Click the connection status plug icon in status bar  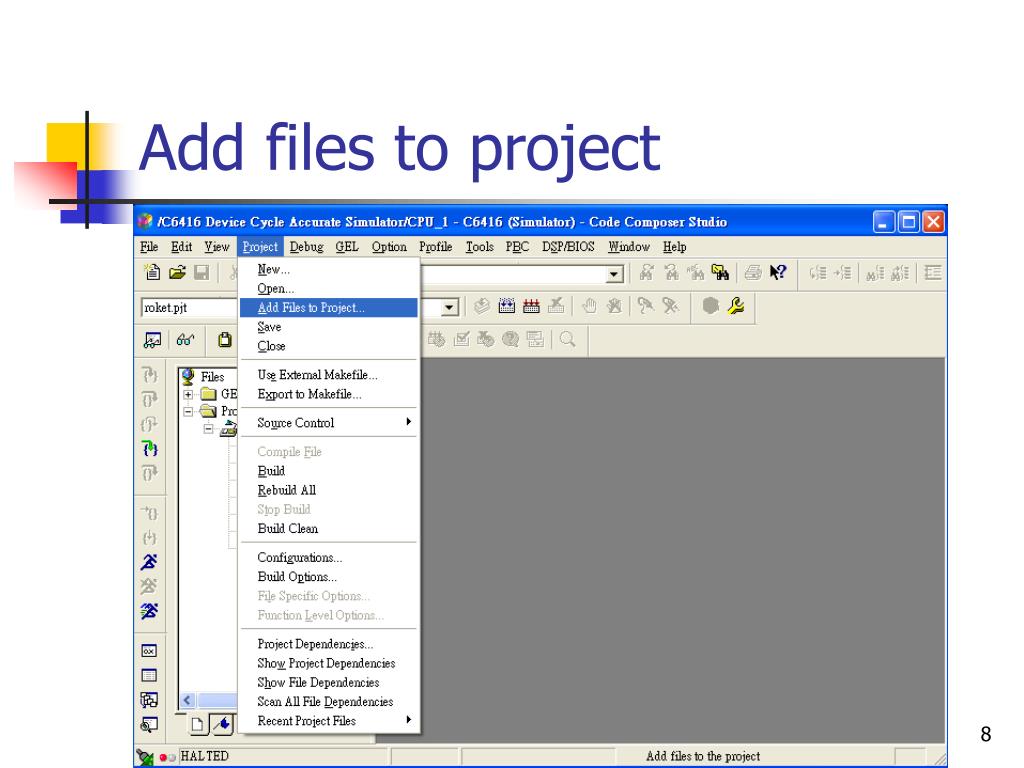[144, 757]
